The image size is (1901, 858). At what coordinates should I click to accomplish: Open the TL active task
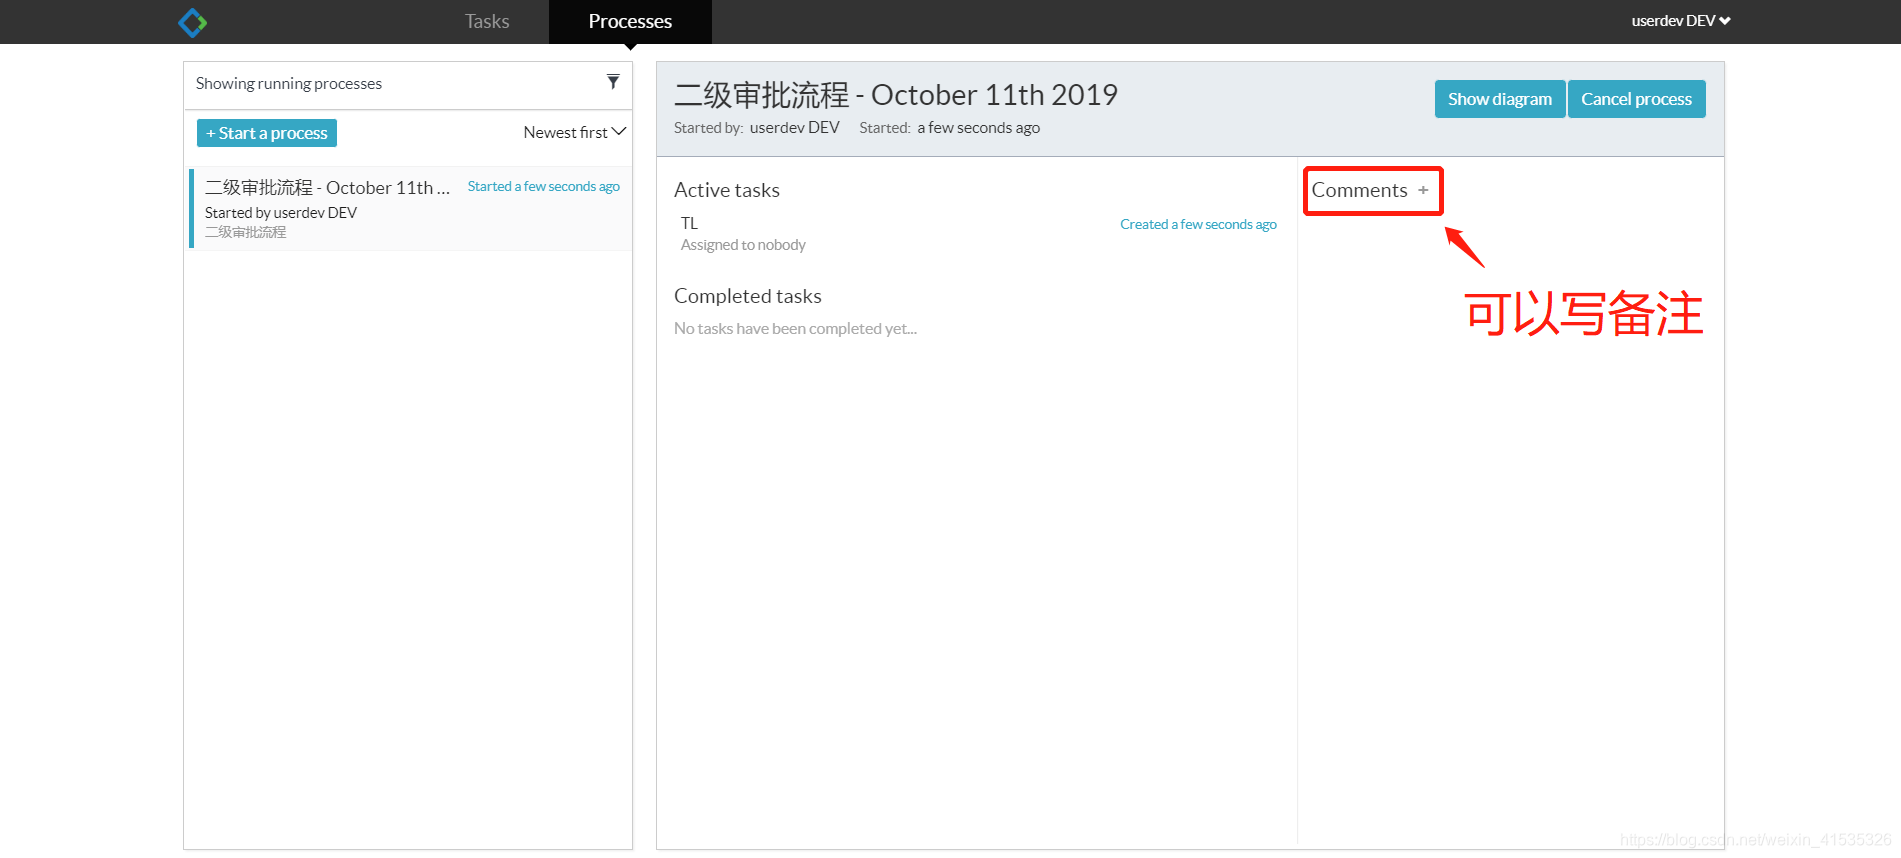tap(978, 234)
